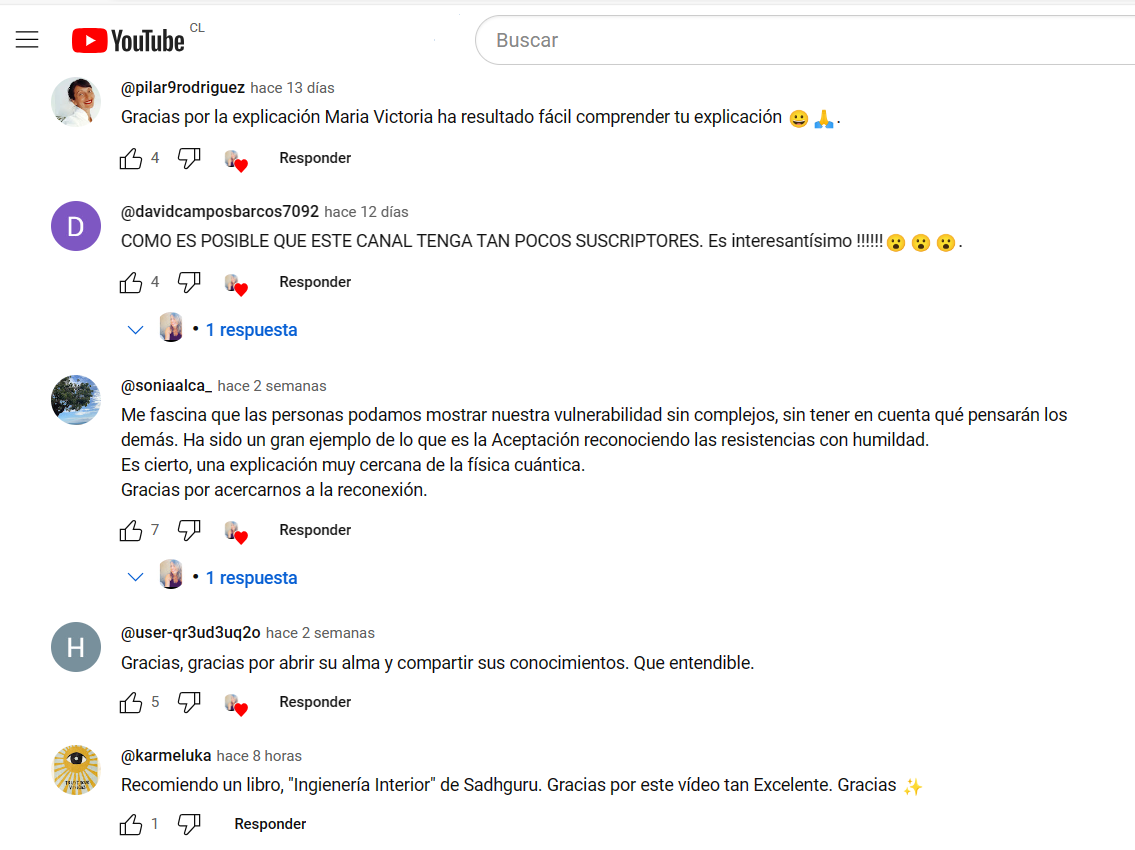Open the hamburger guide menu

tap(27, 40)
